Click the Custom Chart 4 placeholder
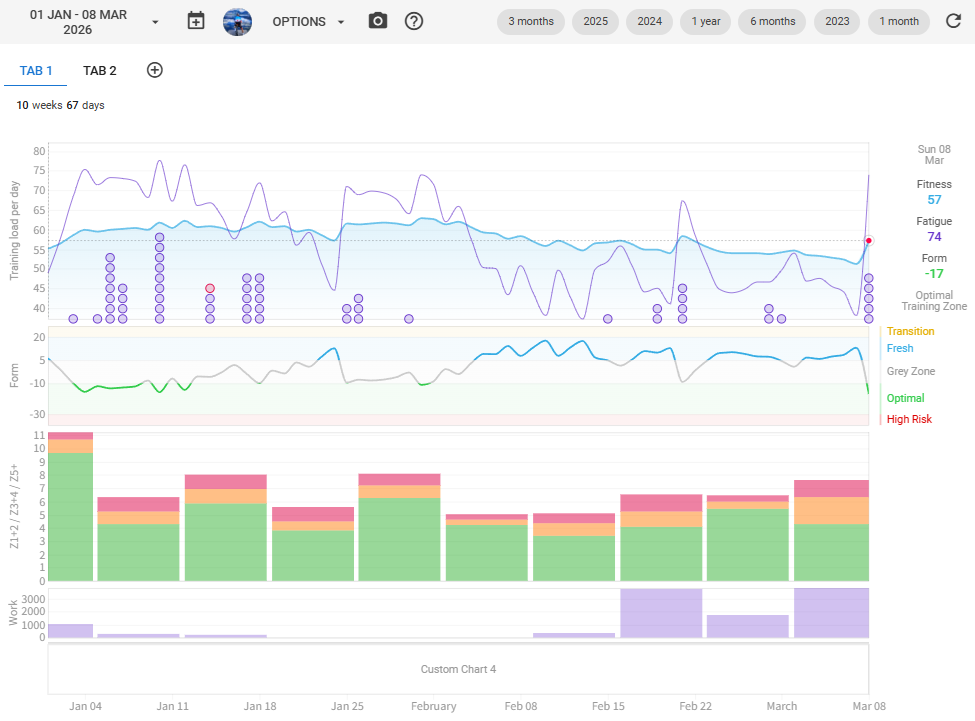Viewport: 975px width, 721px height. pos(458,669)
